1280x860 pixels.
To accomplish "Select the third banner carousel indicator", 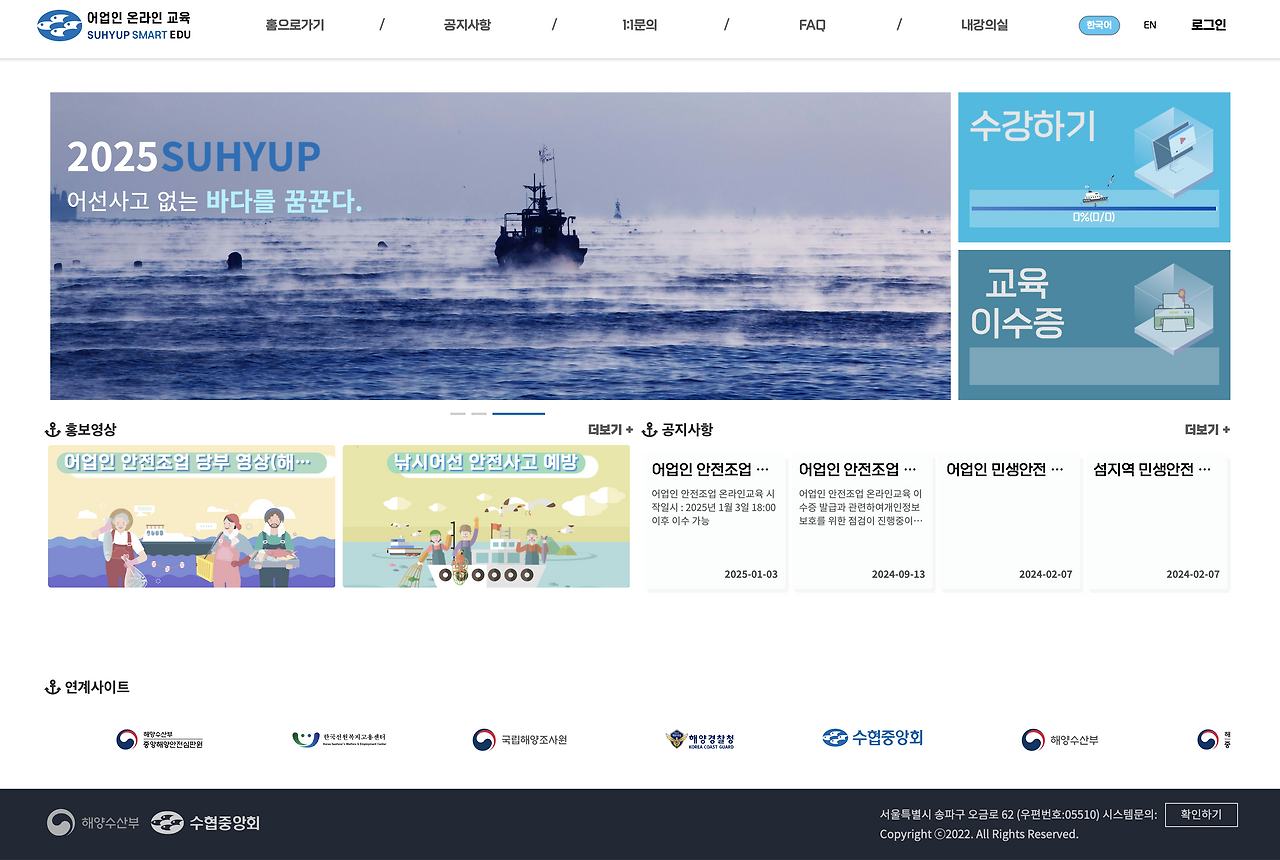I will 519,412.
